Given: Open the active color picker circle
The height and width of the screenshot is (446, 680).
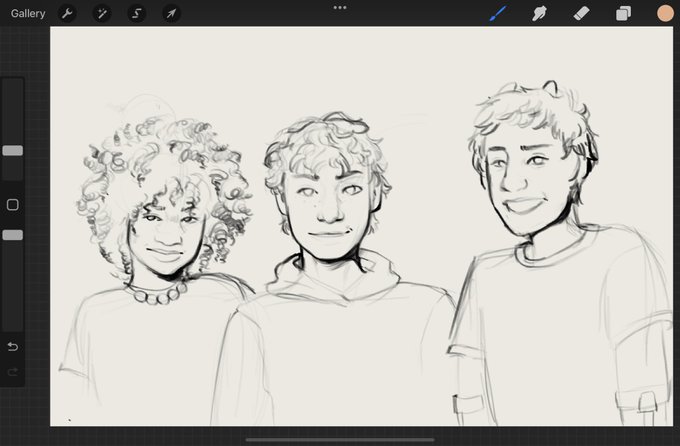Looking at the screenshot, I should 665,13.
